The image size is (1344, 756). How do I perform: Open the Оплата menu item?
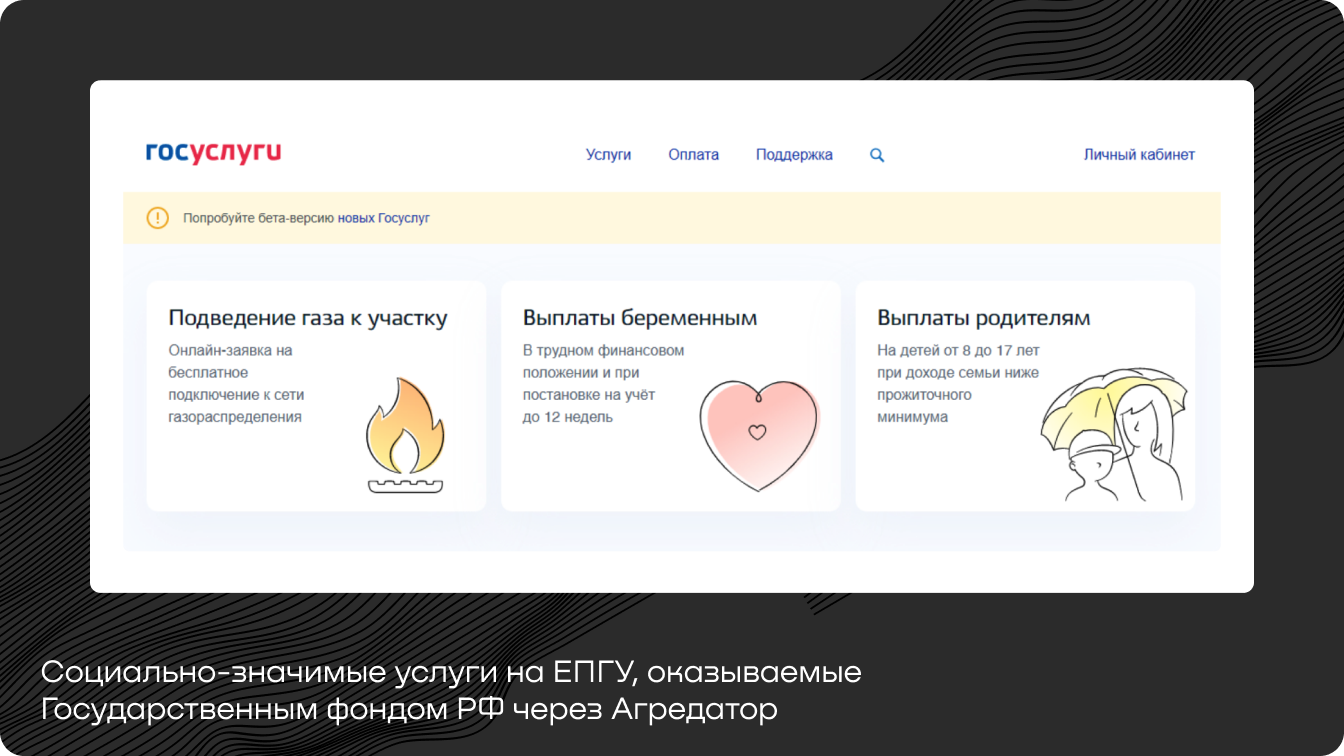tap(693, 155)
